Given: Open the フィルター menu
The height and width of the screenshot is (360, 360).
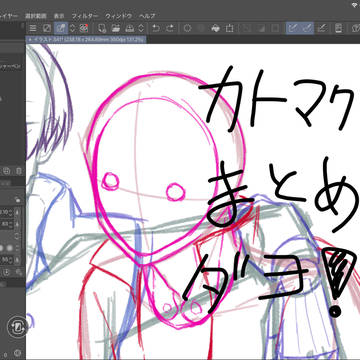Looking at the screenshot, I should click(x=85, y=16).
